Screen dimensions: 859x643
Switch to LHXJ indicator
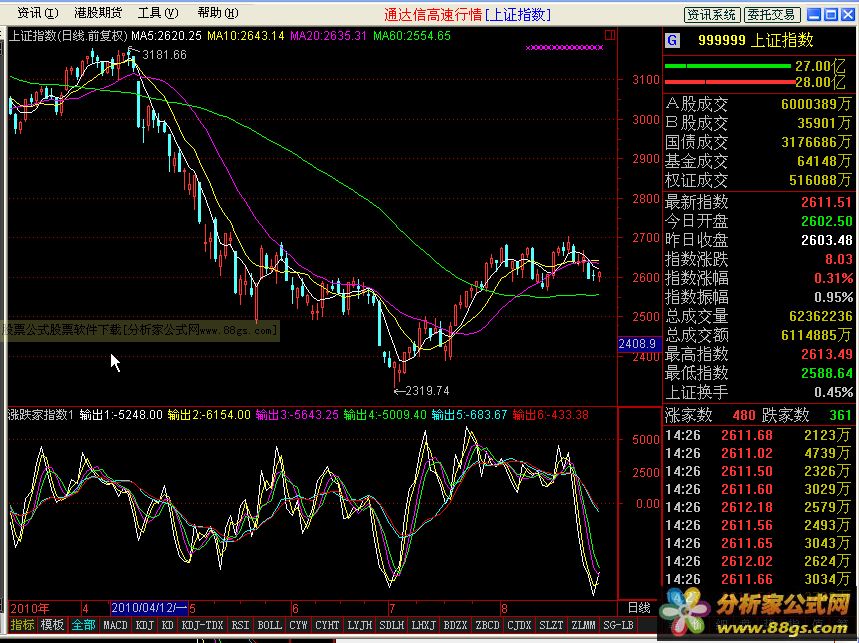coord(423,624)
